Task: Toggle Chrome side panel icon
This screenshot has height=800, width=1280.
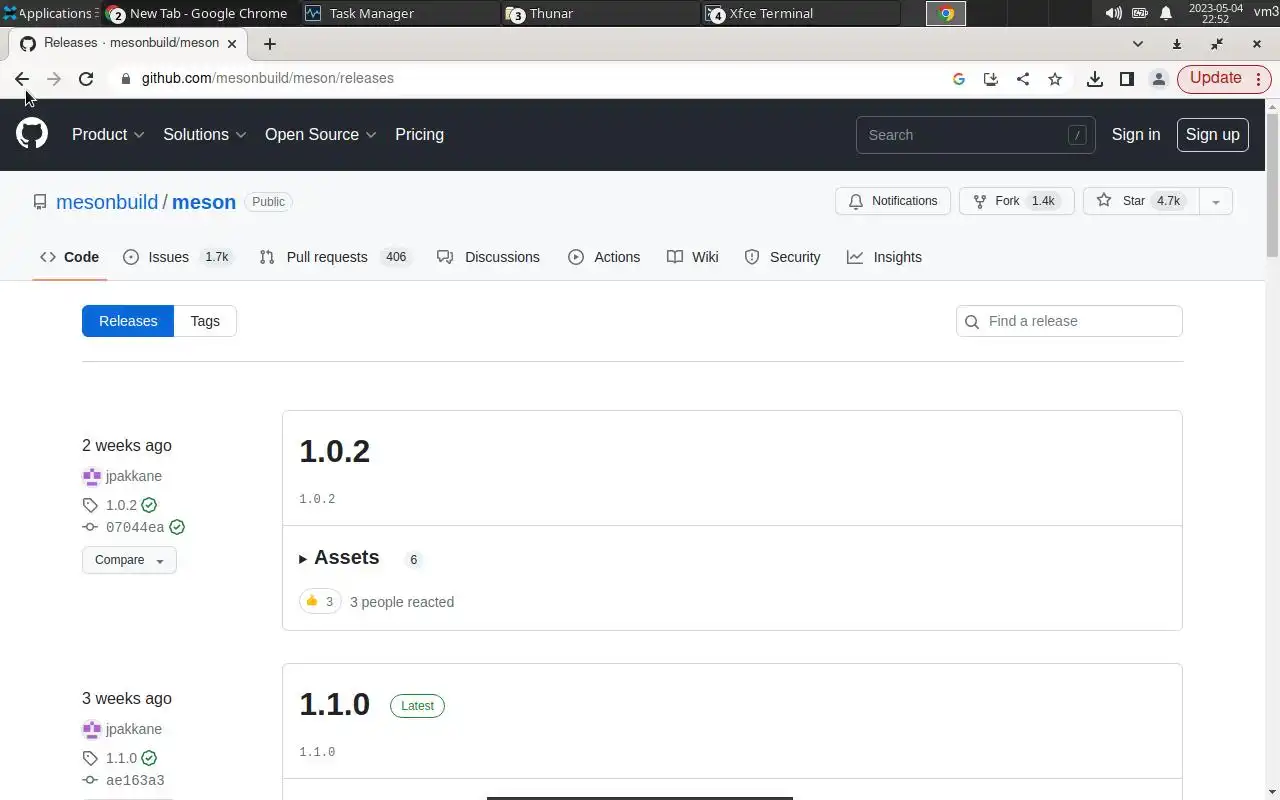Action: click(x=1127, y=78)
